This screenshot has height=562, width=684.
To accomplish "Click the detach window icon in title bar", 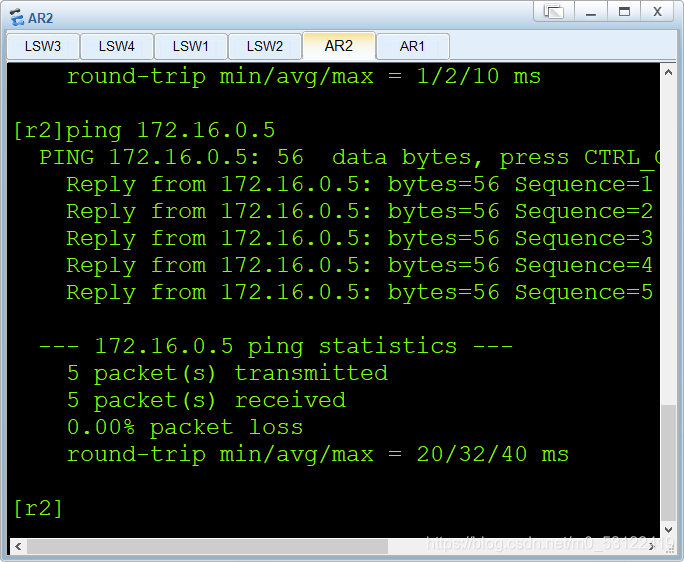I will tap(554, 13).
